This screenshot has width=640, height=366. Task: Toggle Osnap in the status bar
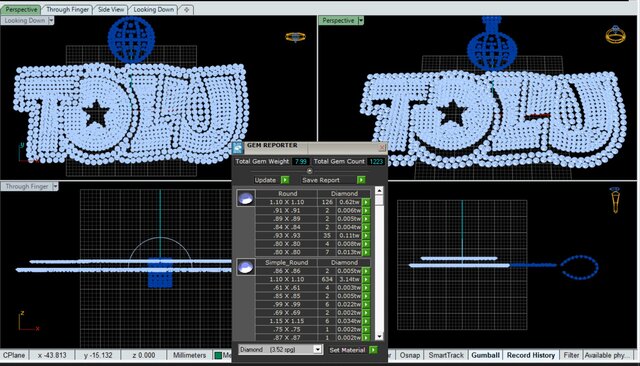409,355
